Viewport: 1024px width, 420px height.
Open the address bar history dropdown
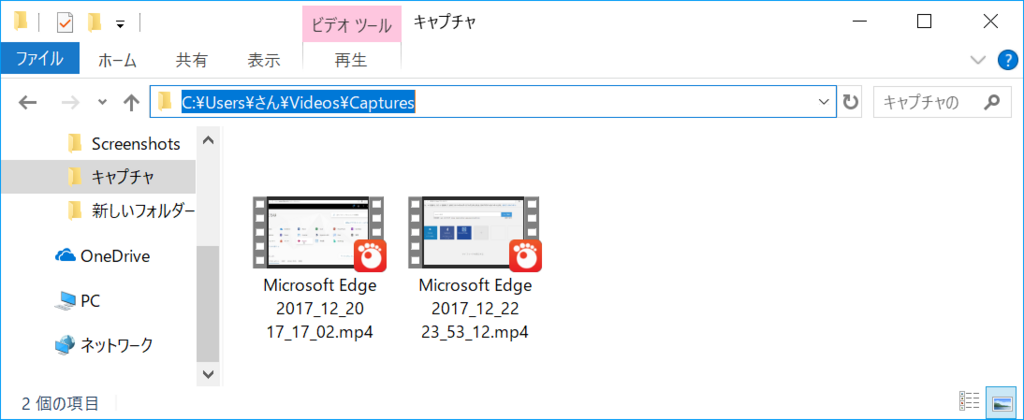[x=824, y=103]
